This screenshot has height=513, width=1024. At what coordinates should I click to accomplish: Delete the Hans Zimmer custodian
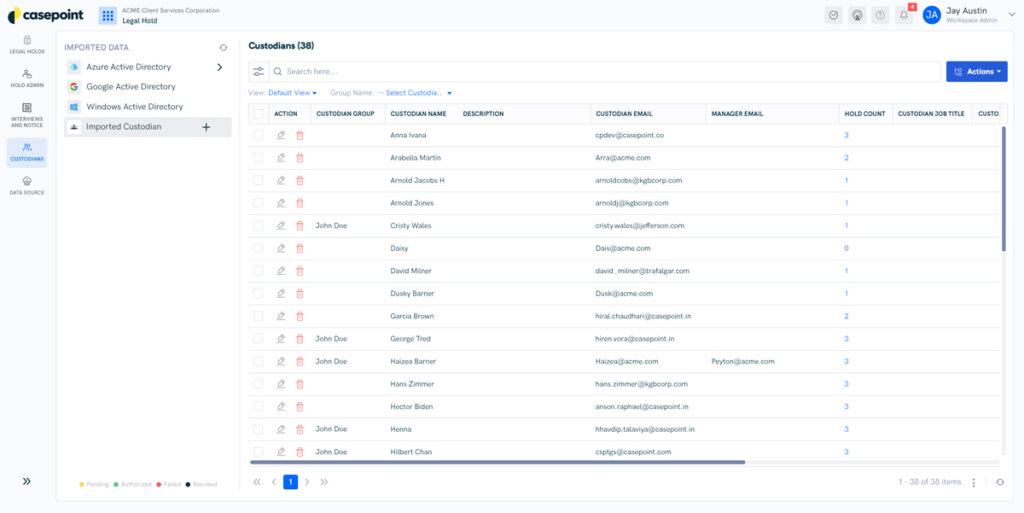(300, 384)
